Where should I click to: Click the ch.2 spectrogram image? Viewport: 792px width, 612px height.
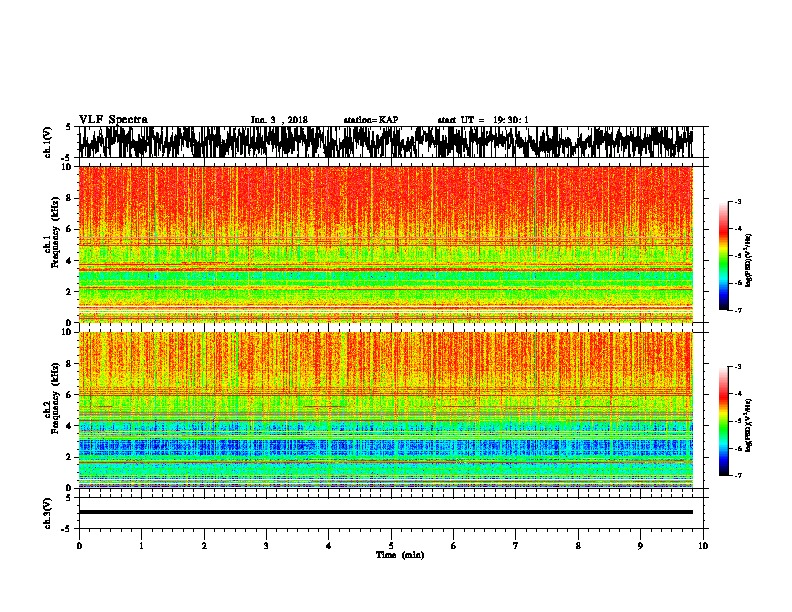pos(385,410)
